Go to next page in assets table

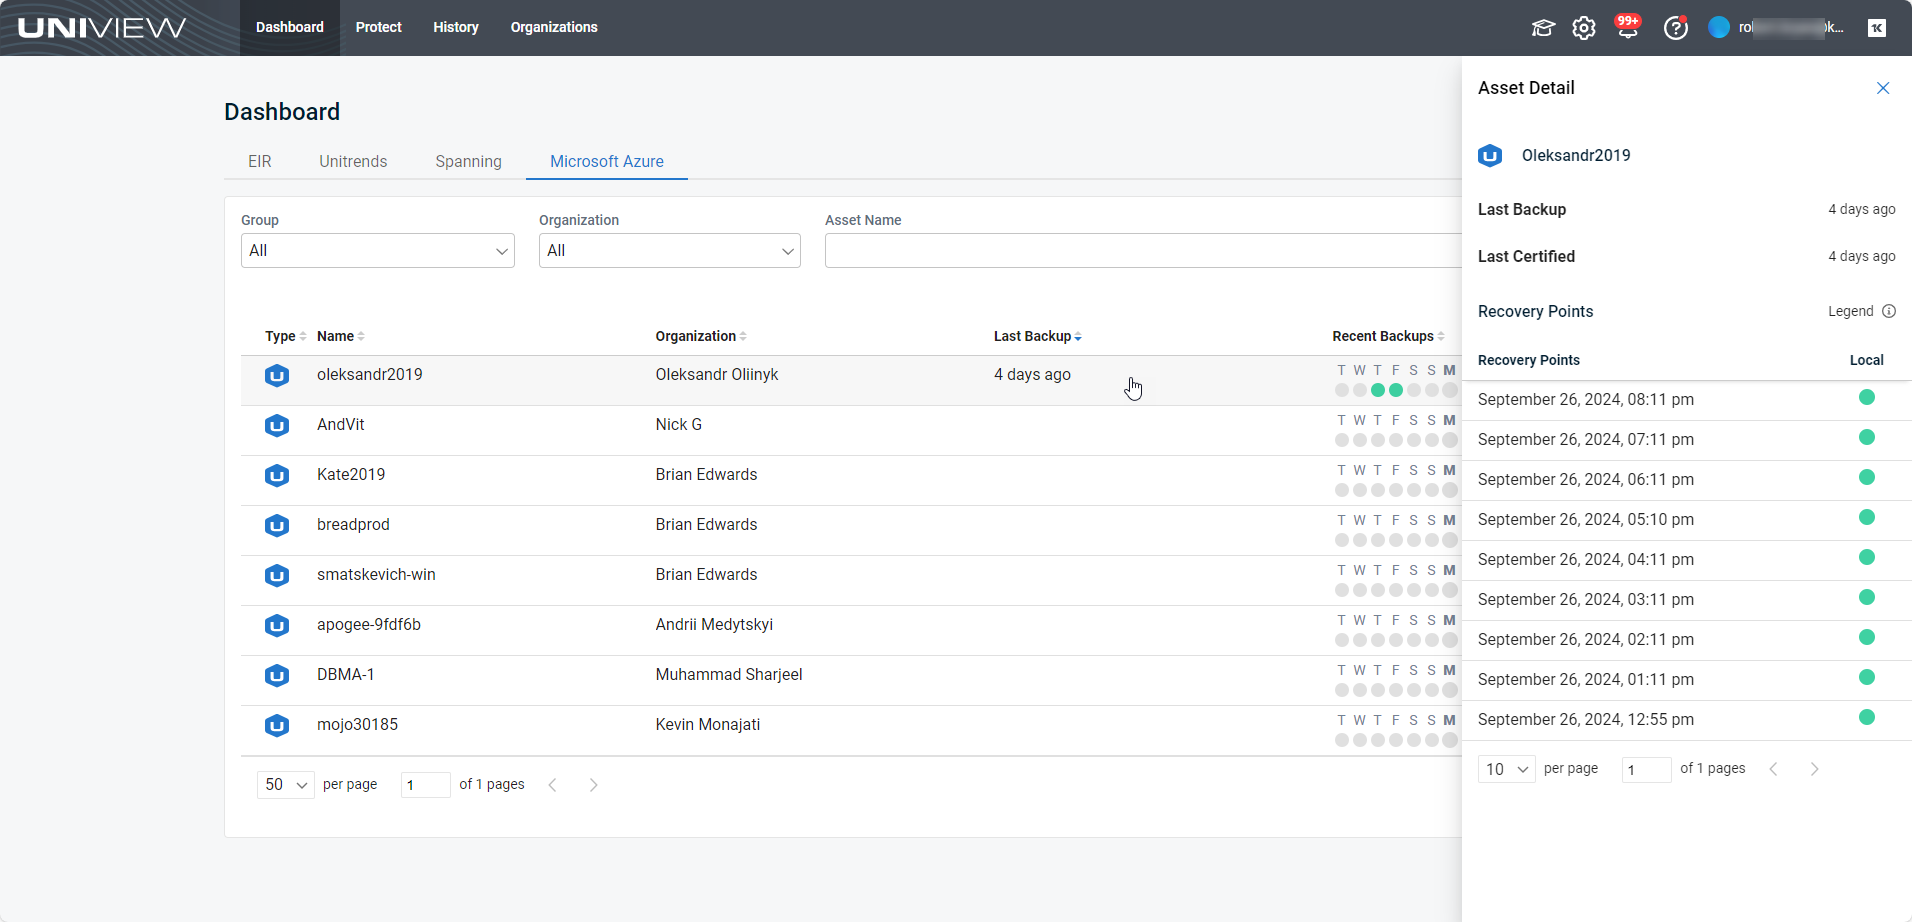[594, 785]
